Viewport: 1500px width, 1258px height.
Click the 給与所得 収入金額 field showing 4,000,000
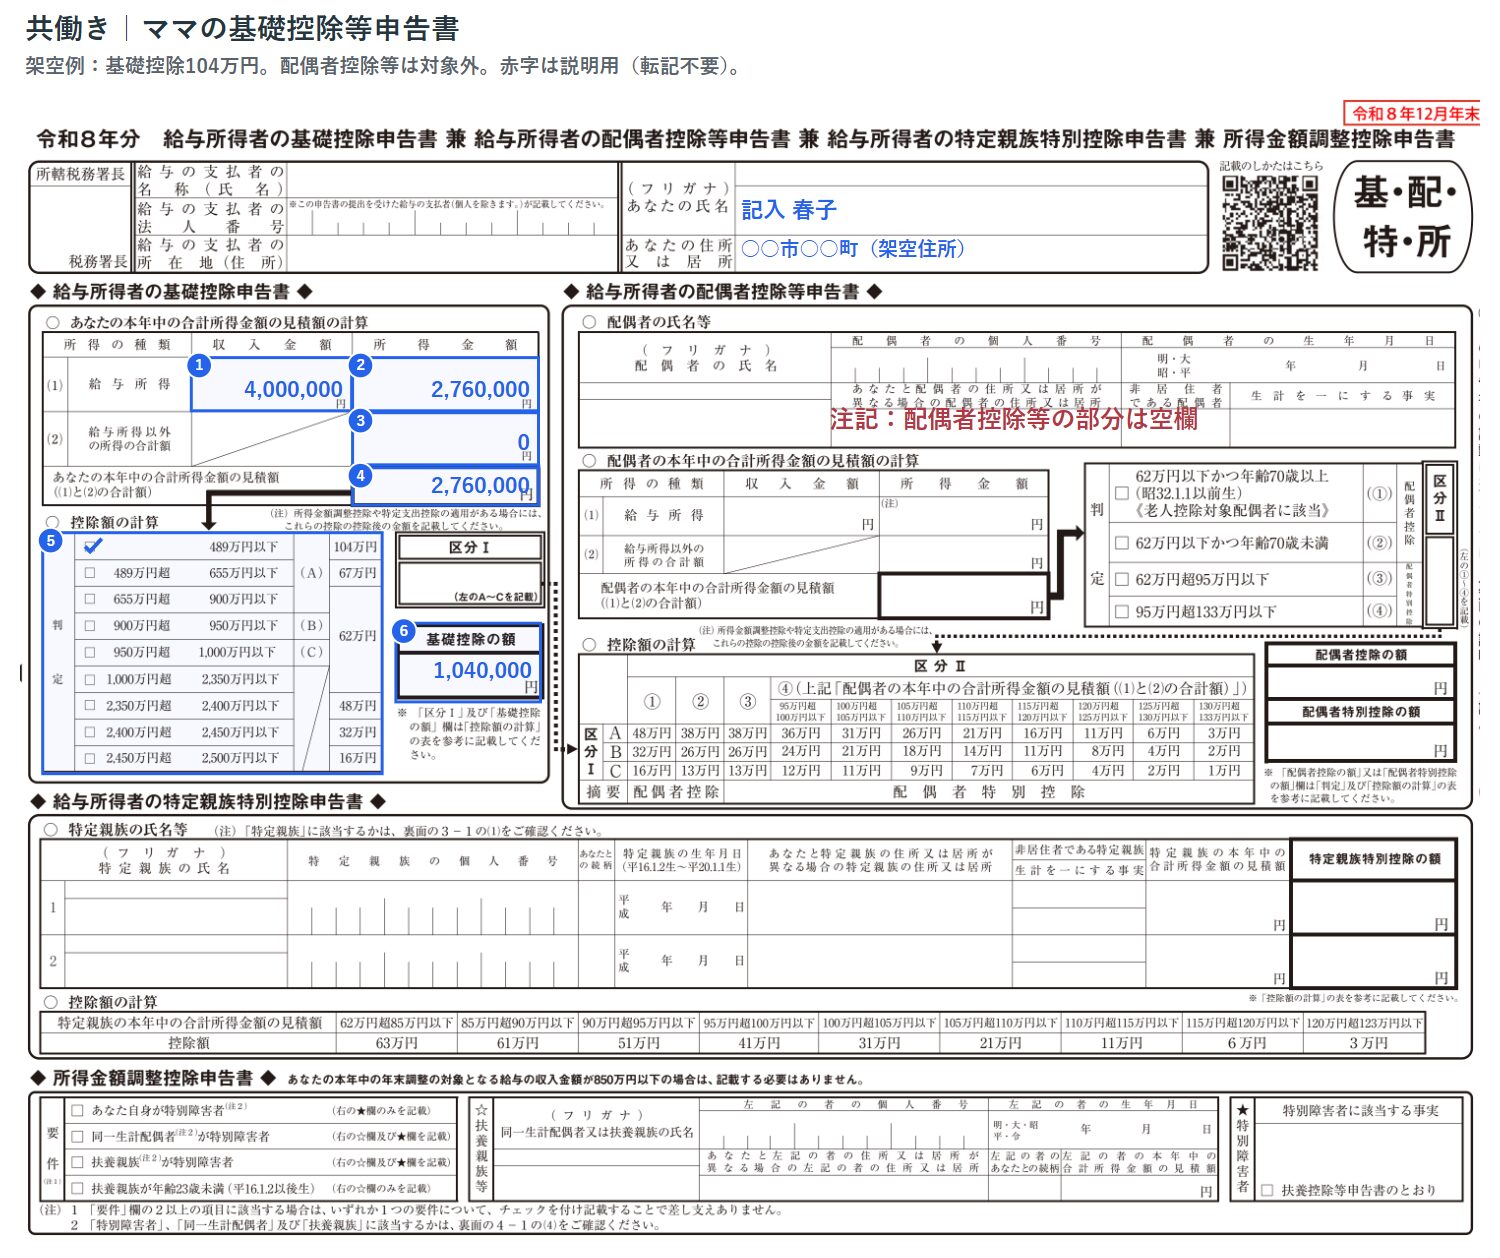click(x=269, y=385)
